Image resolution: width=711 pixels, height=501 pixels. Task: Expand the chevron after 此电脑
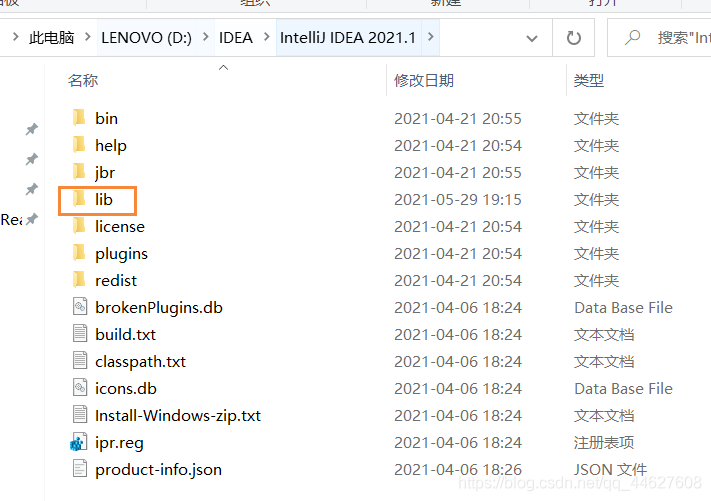[88, 37]
